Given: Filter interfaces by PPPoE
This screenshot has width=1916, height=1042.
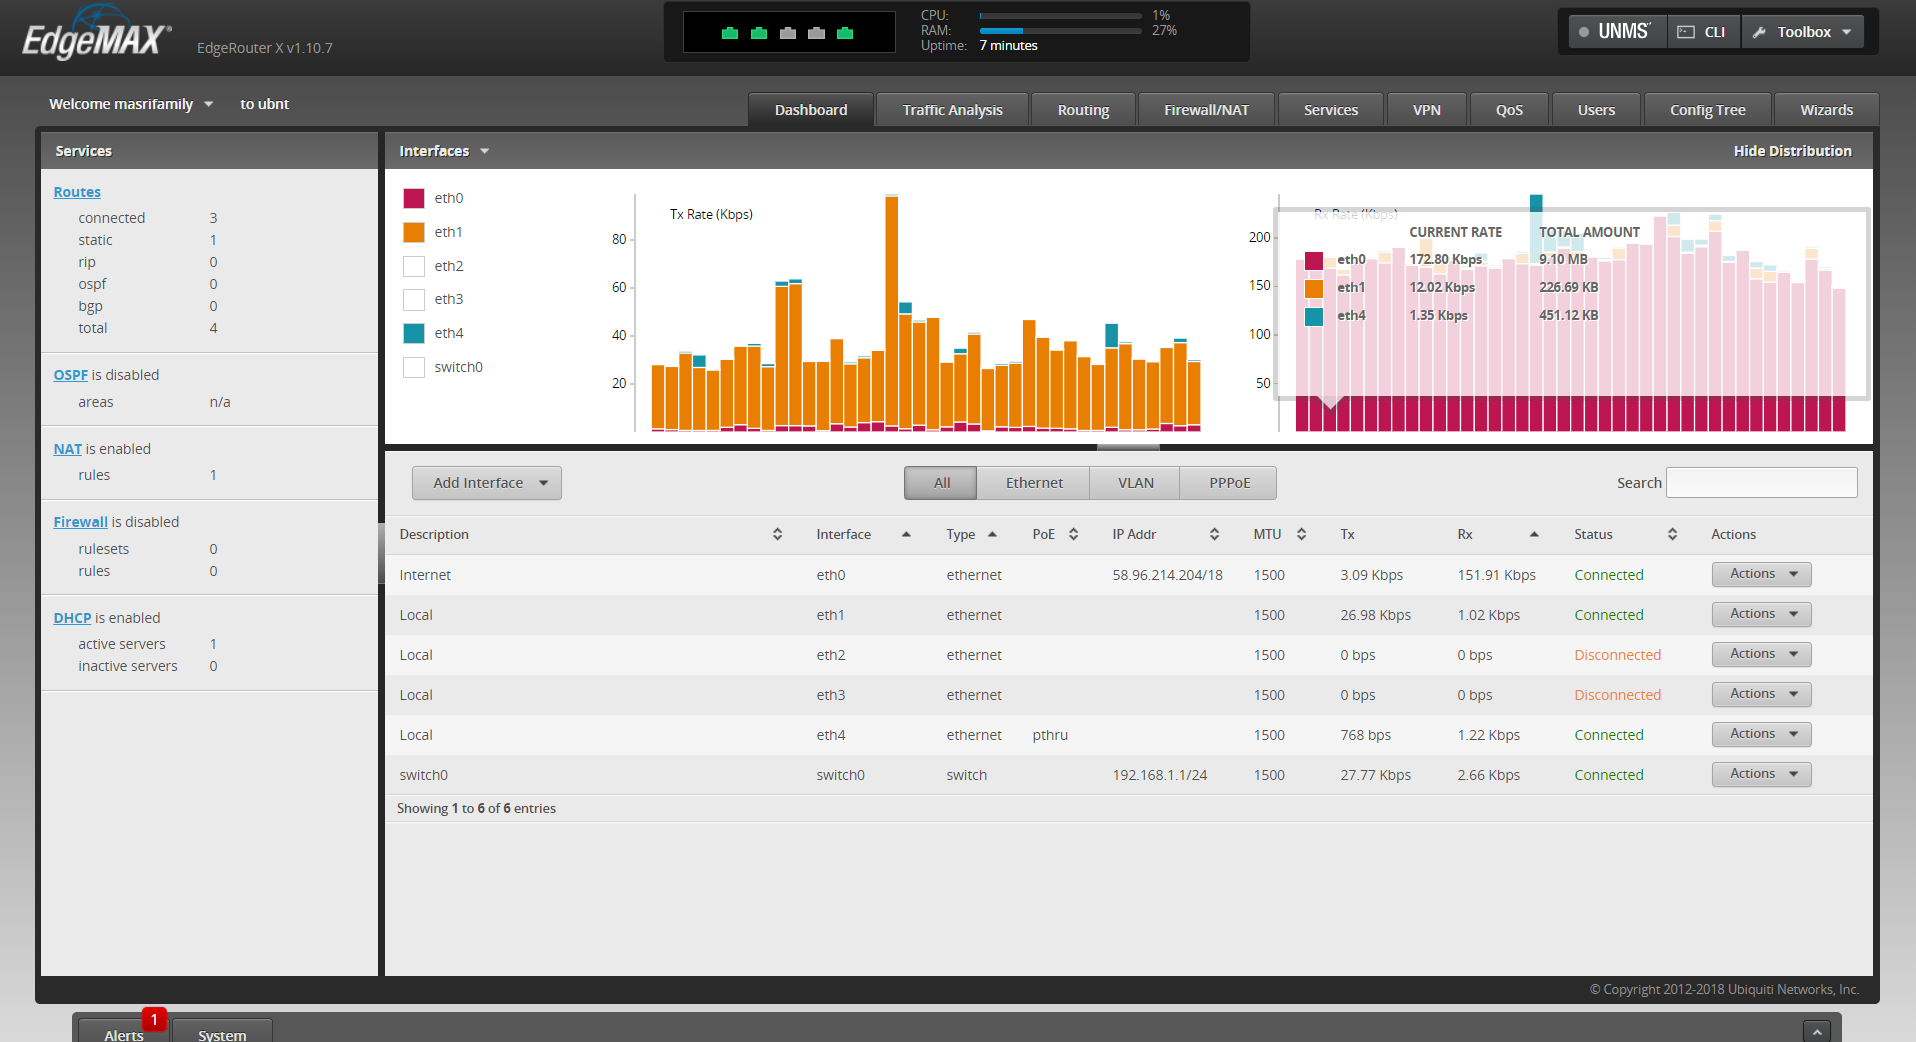Looking at the screenshot, I should click(x=1229, y=483).
